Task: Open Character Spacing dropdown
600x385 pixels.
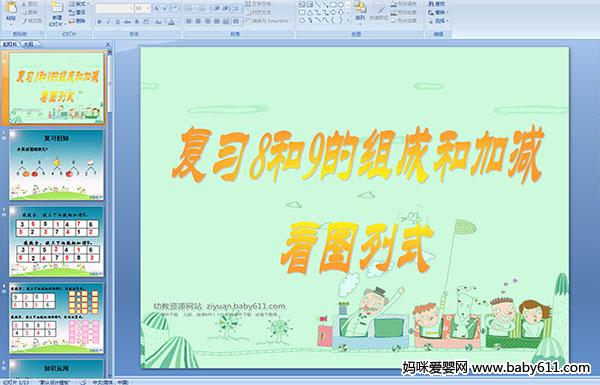Action: click(147, 22)
